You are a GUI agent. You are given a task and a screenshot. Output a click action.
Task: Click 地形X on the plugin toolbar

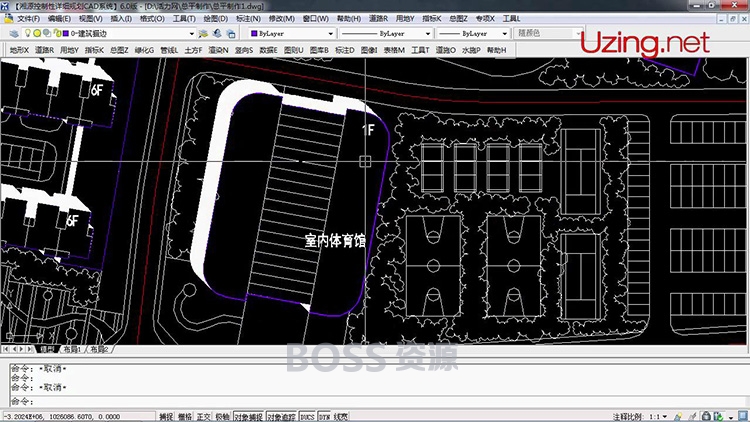coord(19,50)
